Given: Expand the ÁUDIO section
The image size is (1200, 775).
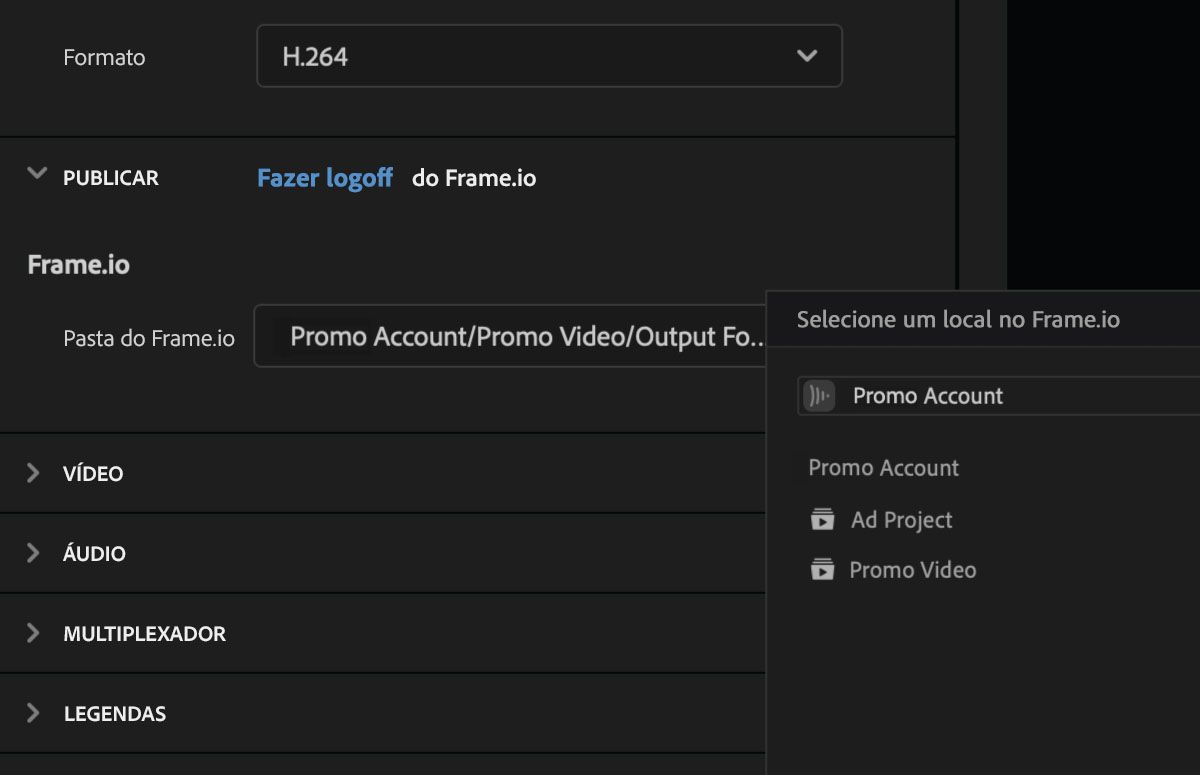Looking at the screenshot, I should [x=33, y=553].
